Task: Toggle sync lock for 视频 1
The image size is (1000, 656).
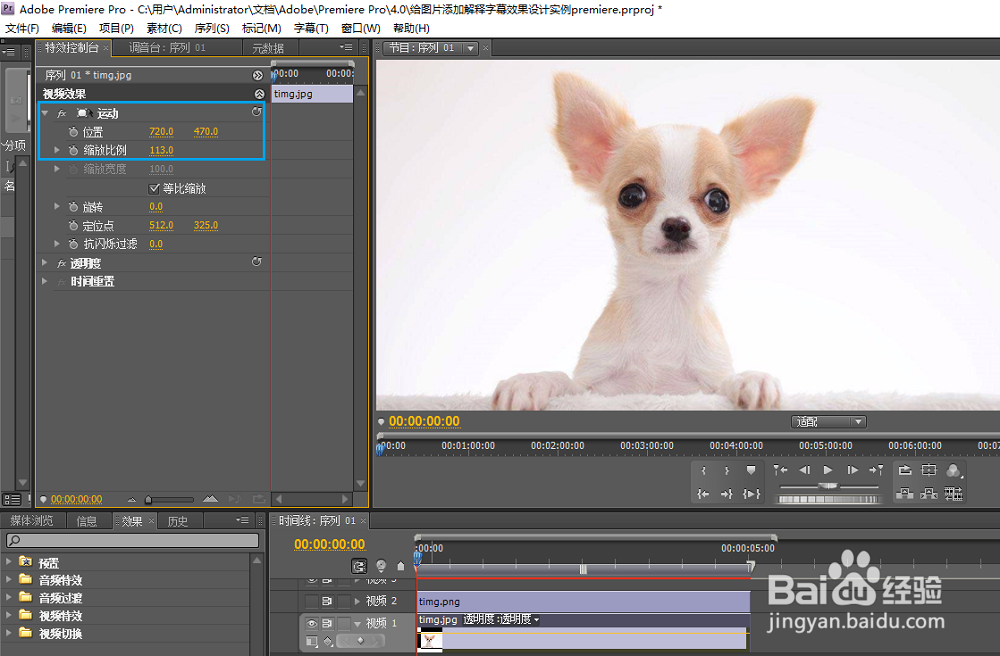Action: point(327,623)
